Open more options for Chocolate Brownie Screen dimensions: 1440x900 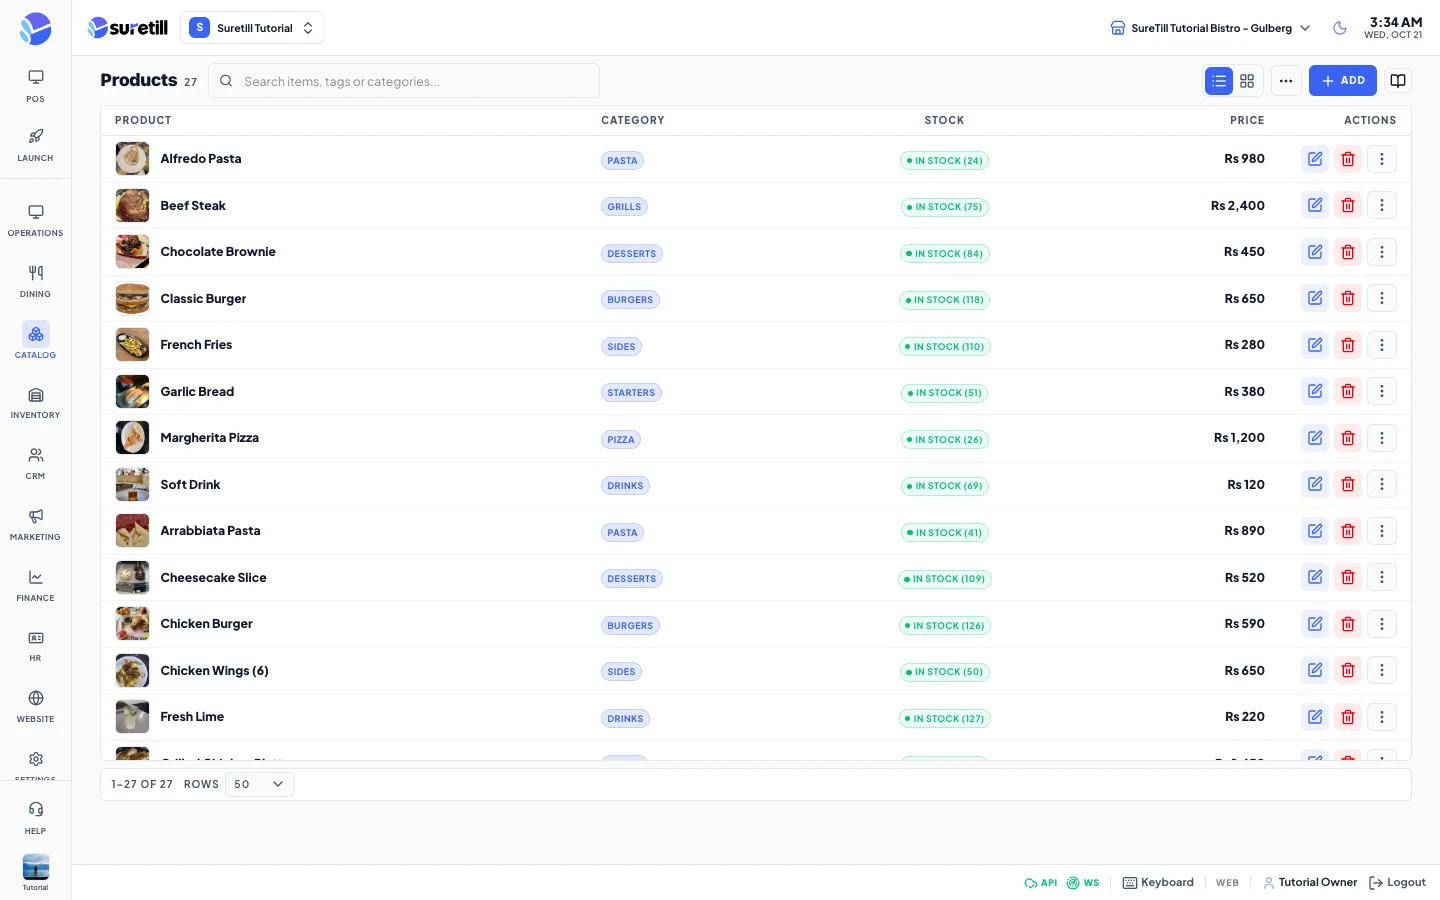pyautogui.click(x=1382, y=252)
